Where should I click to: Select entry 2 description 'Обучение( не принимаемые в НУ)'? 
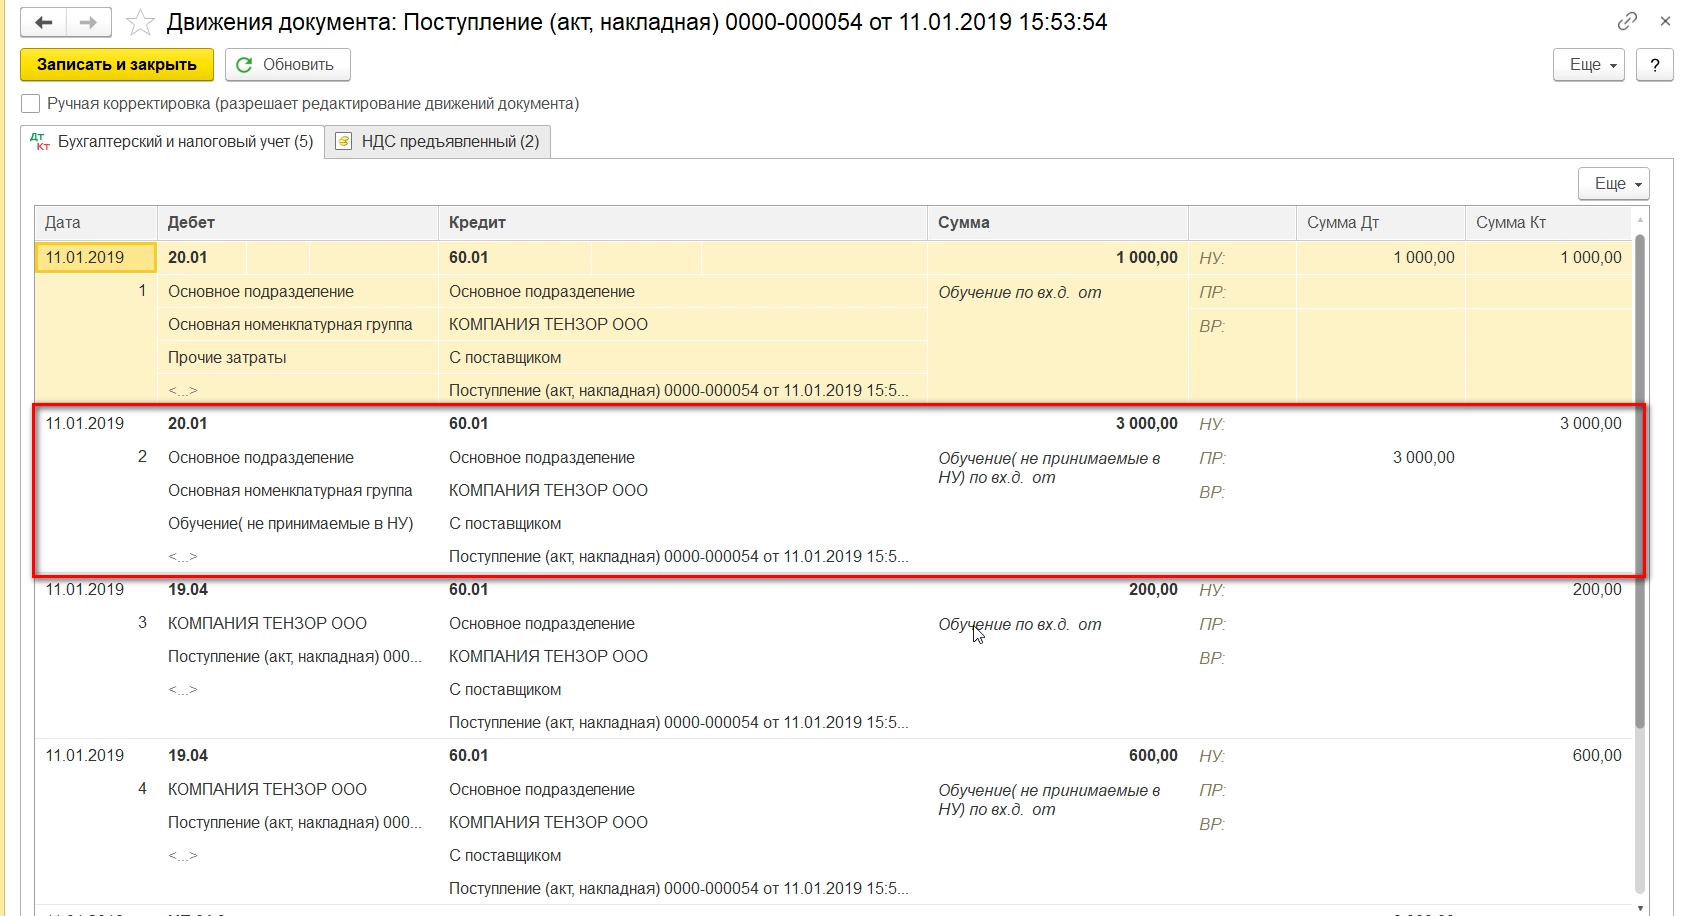pos(1050,468)
